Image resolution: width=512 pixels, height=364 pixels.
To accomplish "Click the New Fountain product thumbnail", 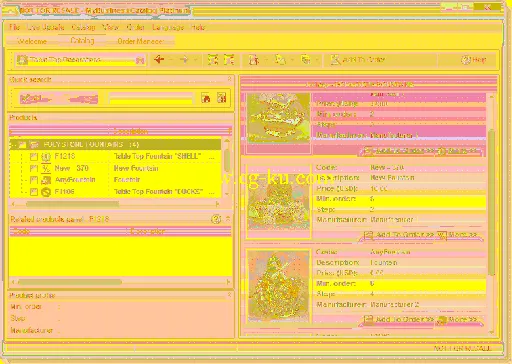I will (x=279, y=202).
